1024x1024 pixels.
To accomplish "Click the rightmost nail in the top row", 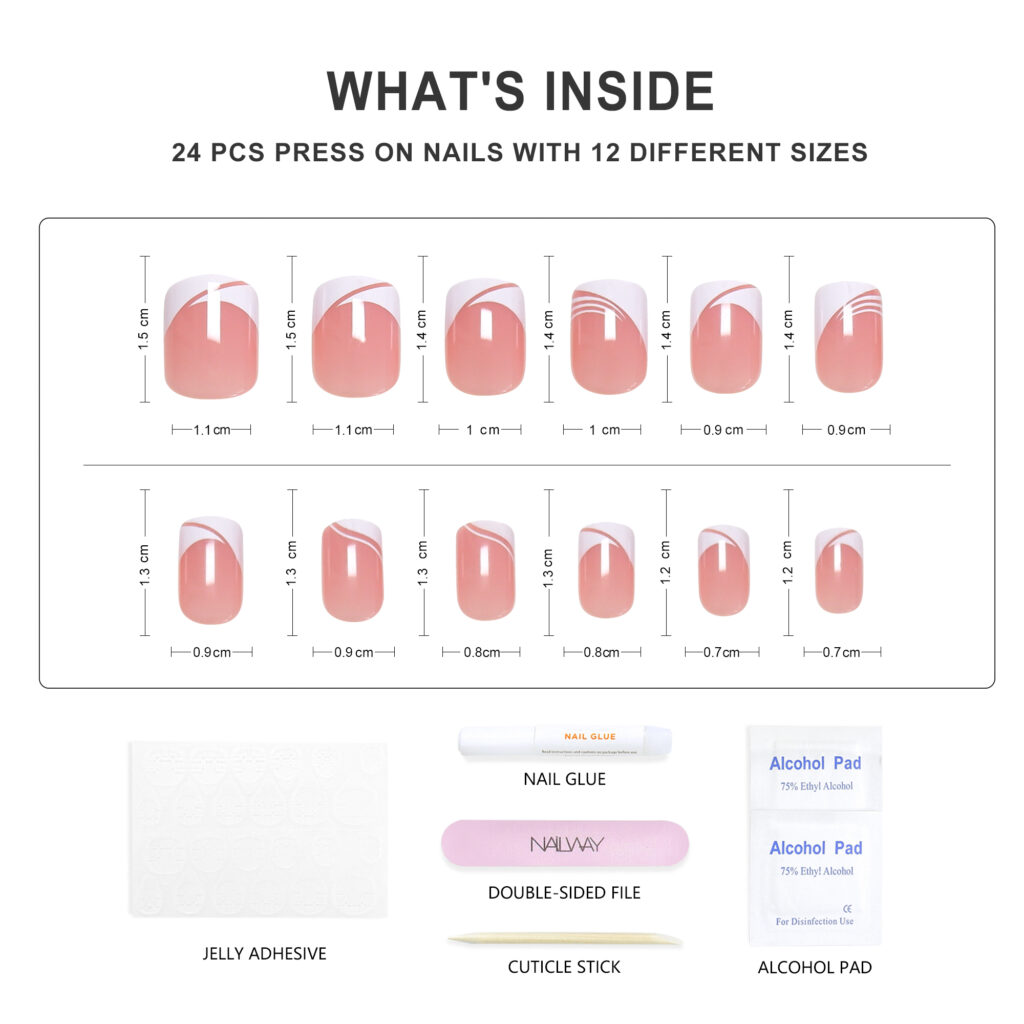I will pos(848,337).
